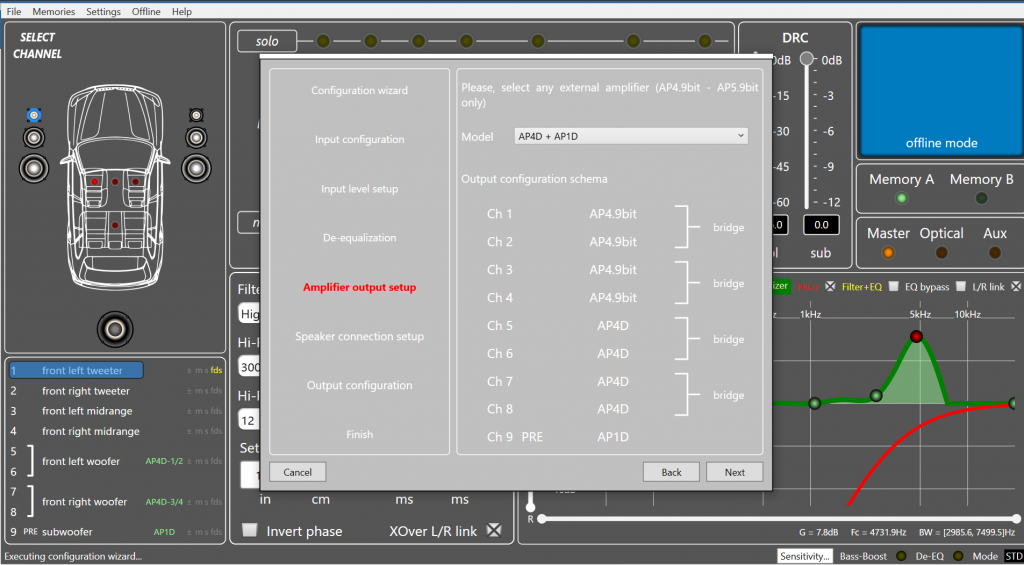Click the Next button in wizard
1024x565 pixels.
[x=734, y=472]
